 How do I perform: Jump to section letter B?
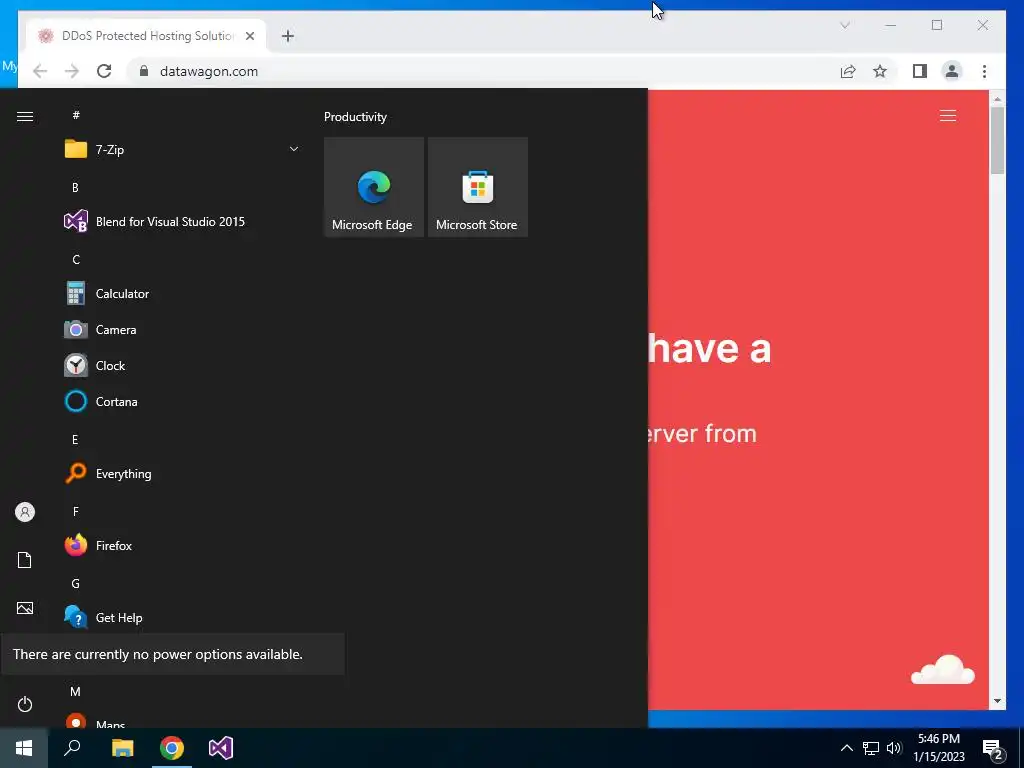pyautogui.click(x=75, y=187)
